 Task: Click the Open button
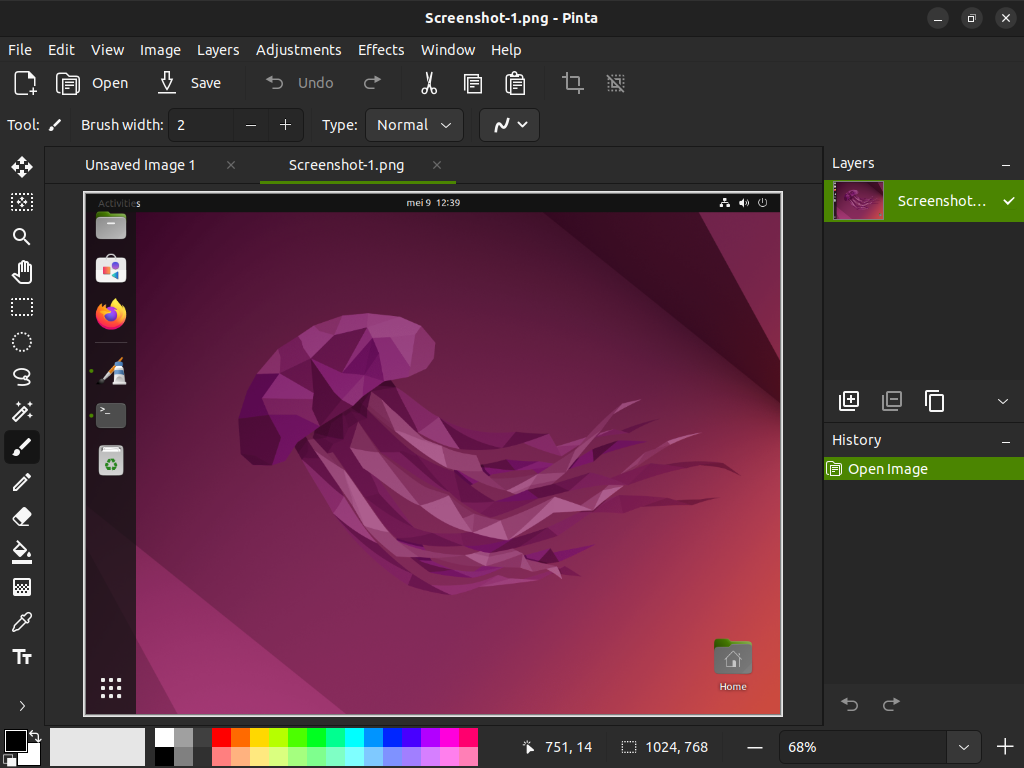(x=92, y=83)
